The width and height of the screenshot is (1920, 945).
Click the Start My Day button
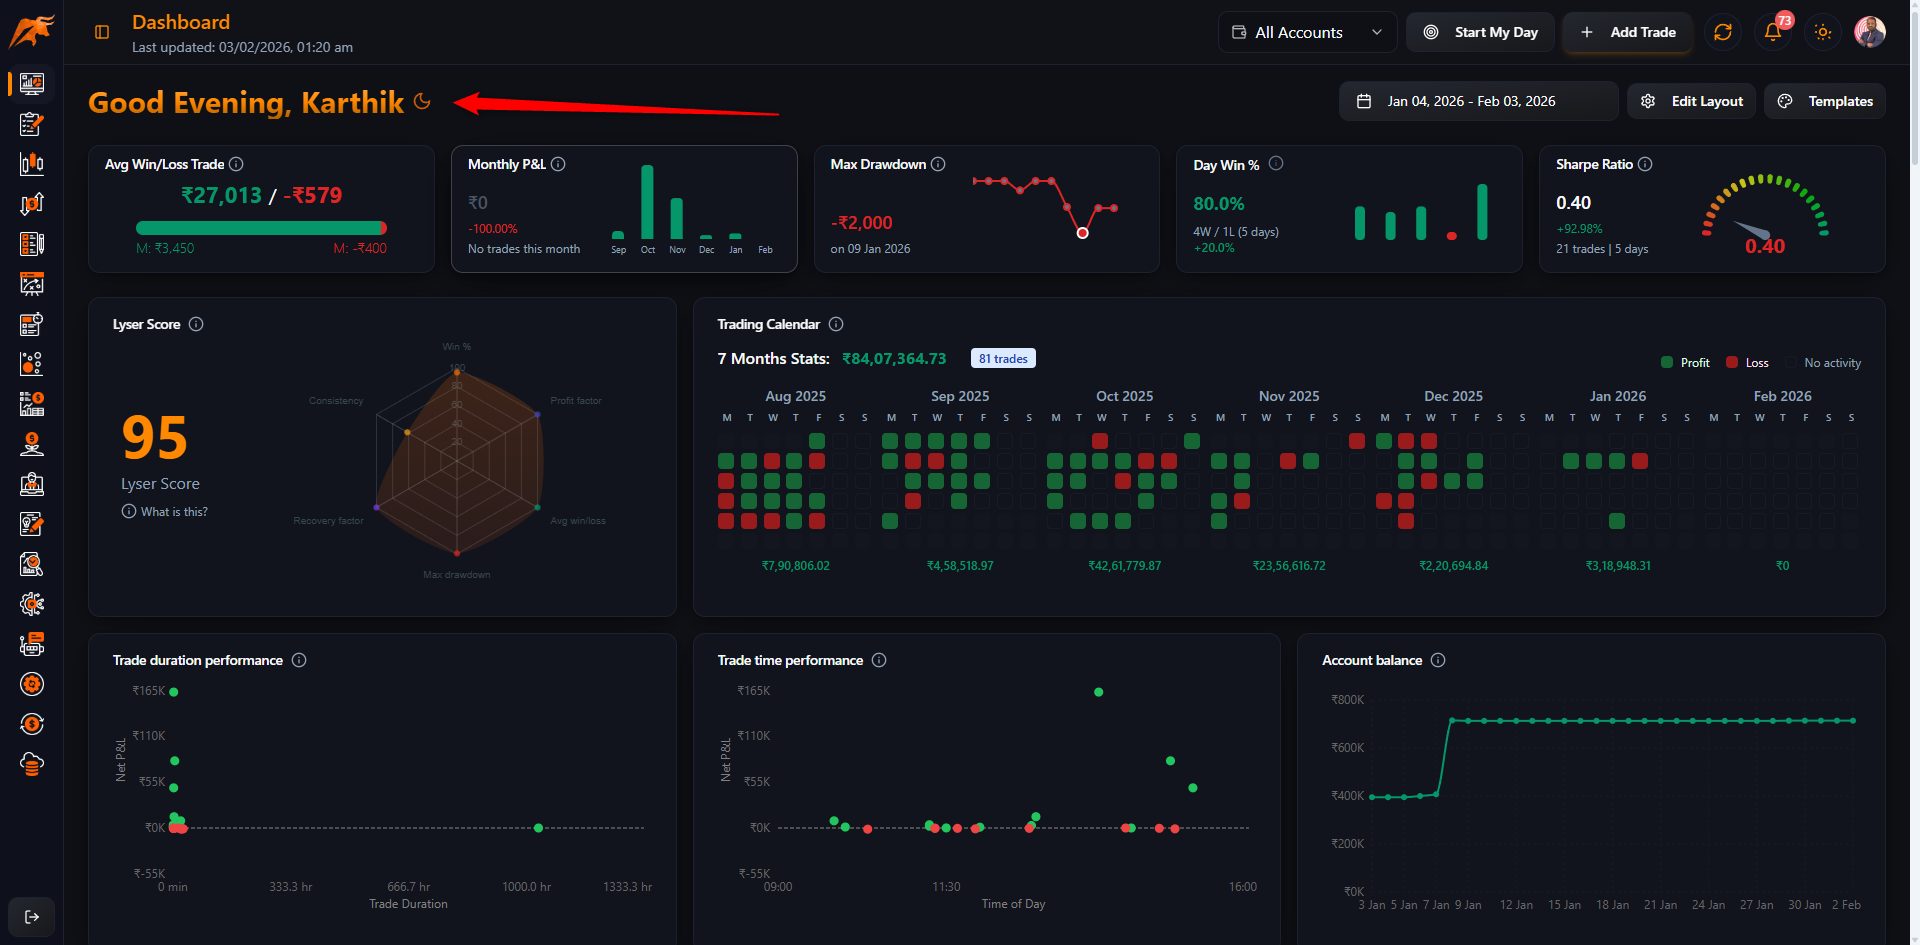pyautogui.click(x=1480, y=32)
